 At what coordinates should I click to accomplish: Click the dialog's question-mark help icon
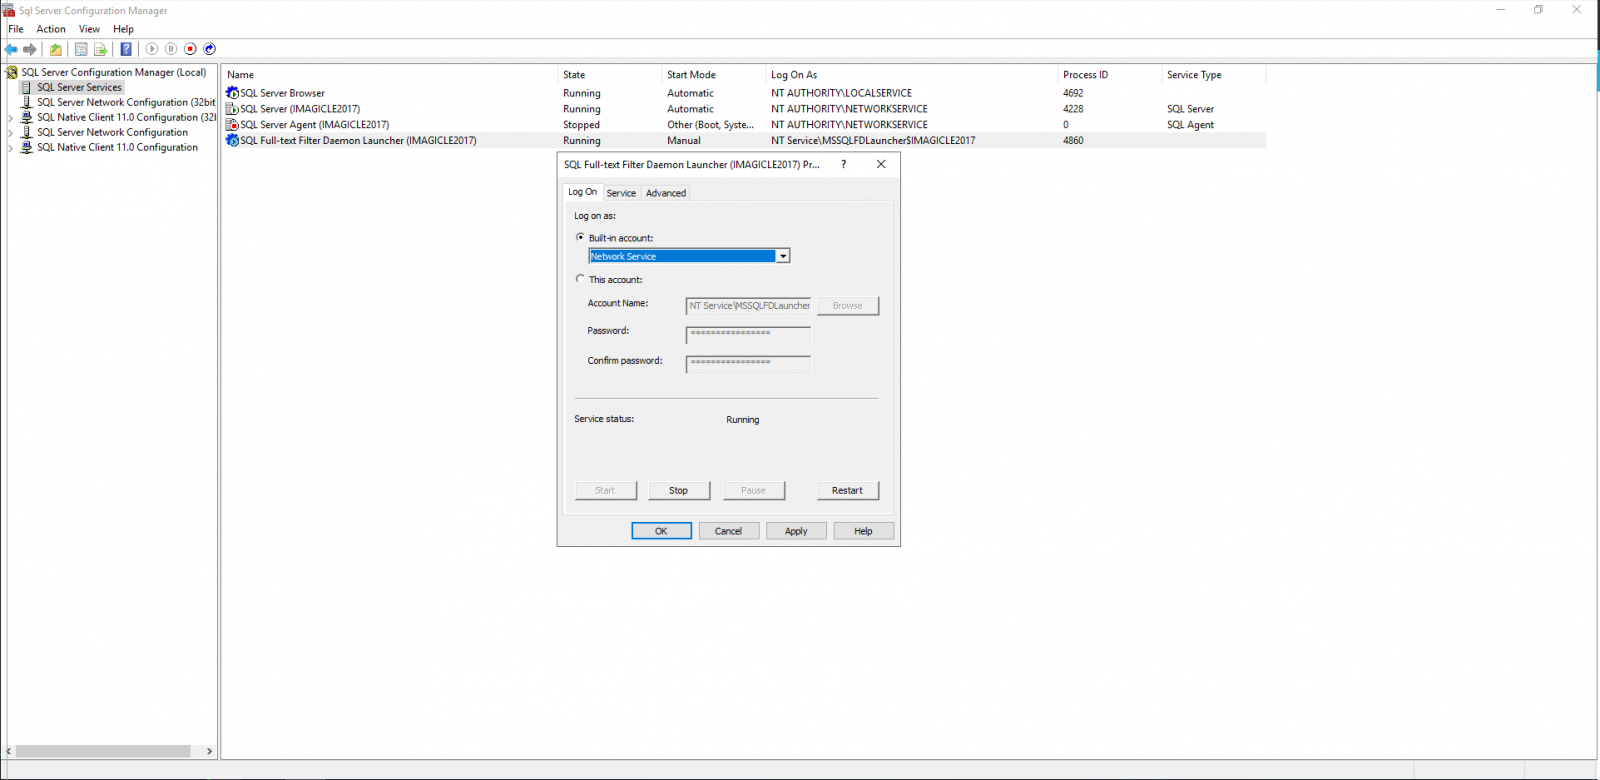(843, 164)
